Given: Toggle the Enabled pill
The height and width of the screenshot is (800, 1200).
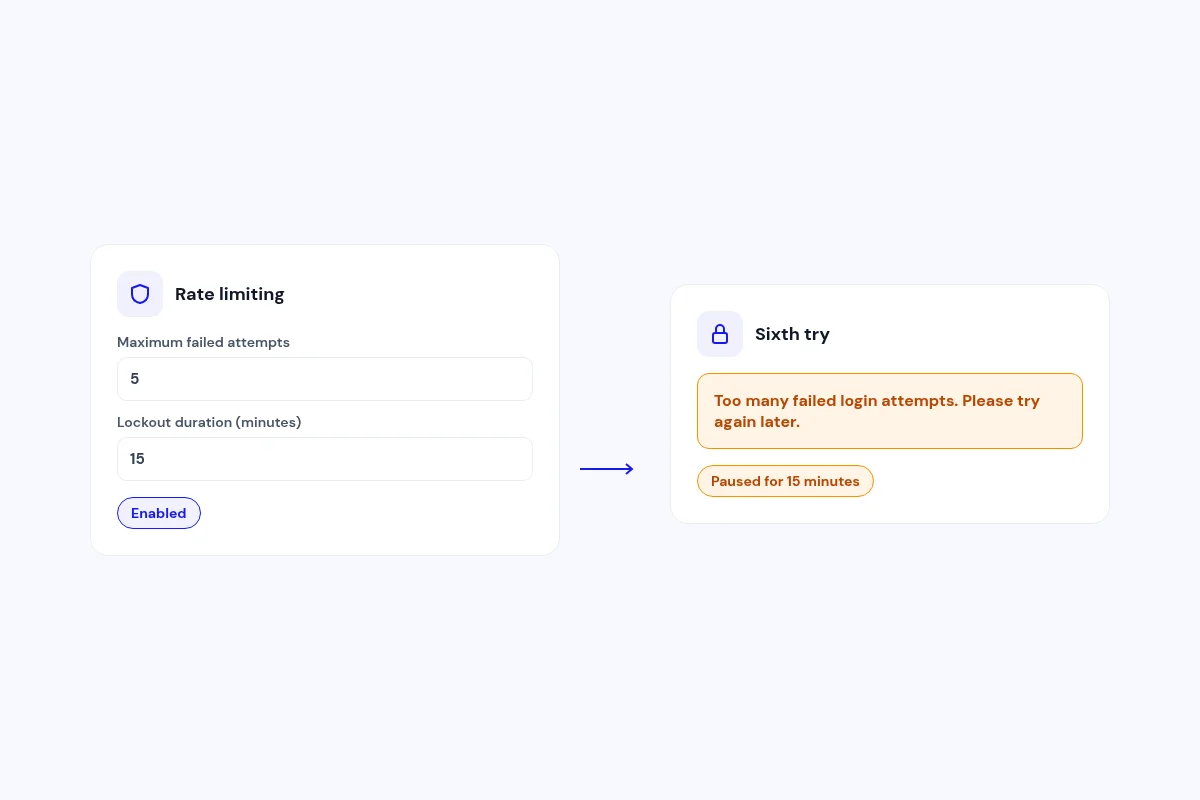Looking at the screenshot, I should click(159, 513).
